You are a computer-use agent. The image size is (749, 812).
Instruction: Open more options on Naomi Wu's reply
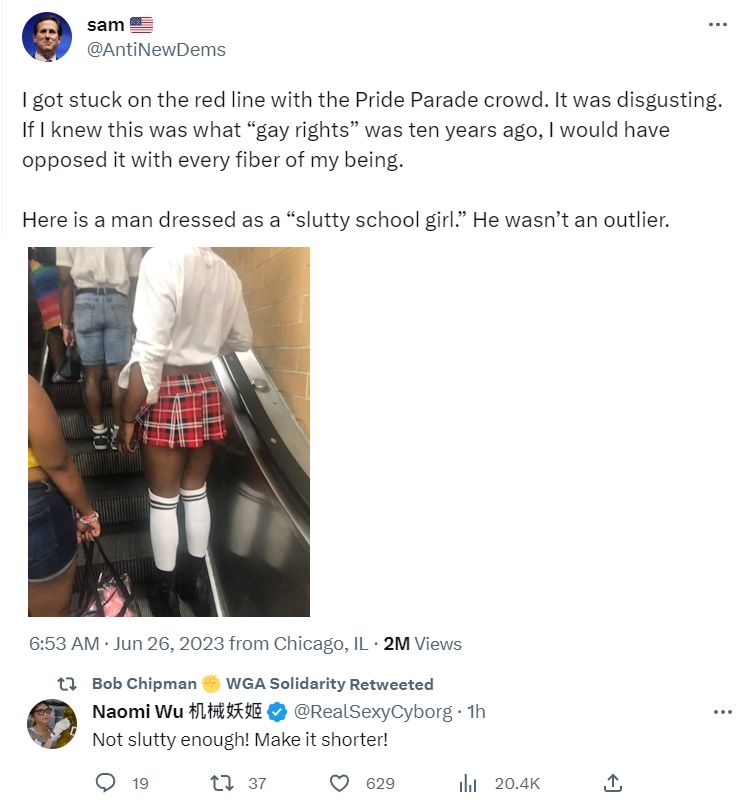tap(722, 712)
